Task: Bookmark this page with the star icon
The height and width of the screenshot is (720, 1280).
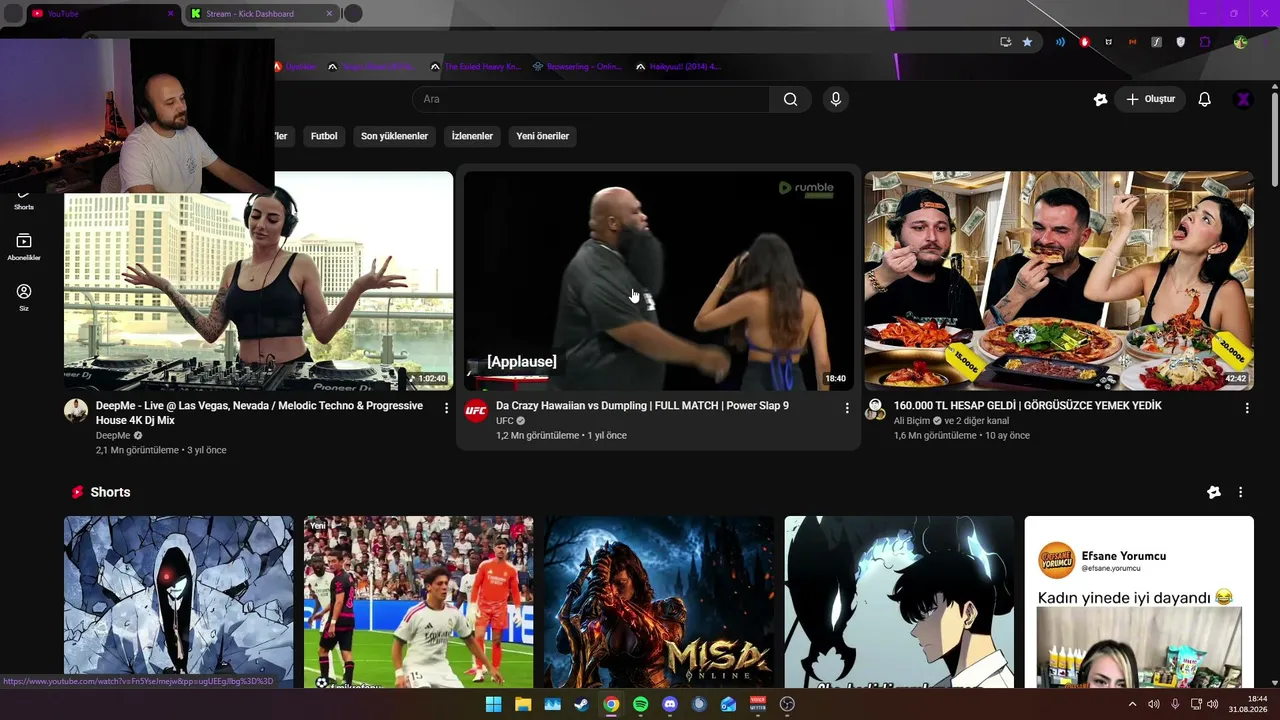Action: [x=1027, y=42]
